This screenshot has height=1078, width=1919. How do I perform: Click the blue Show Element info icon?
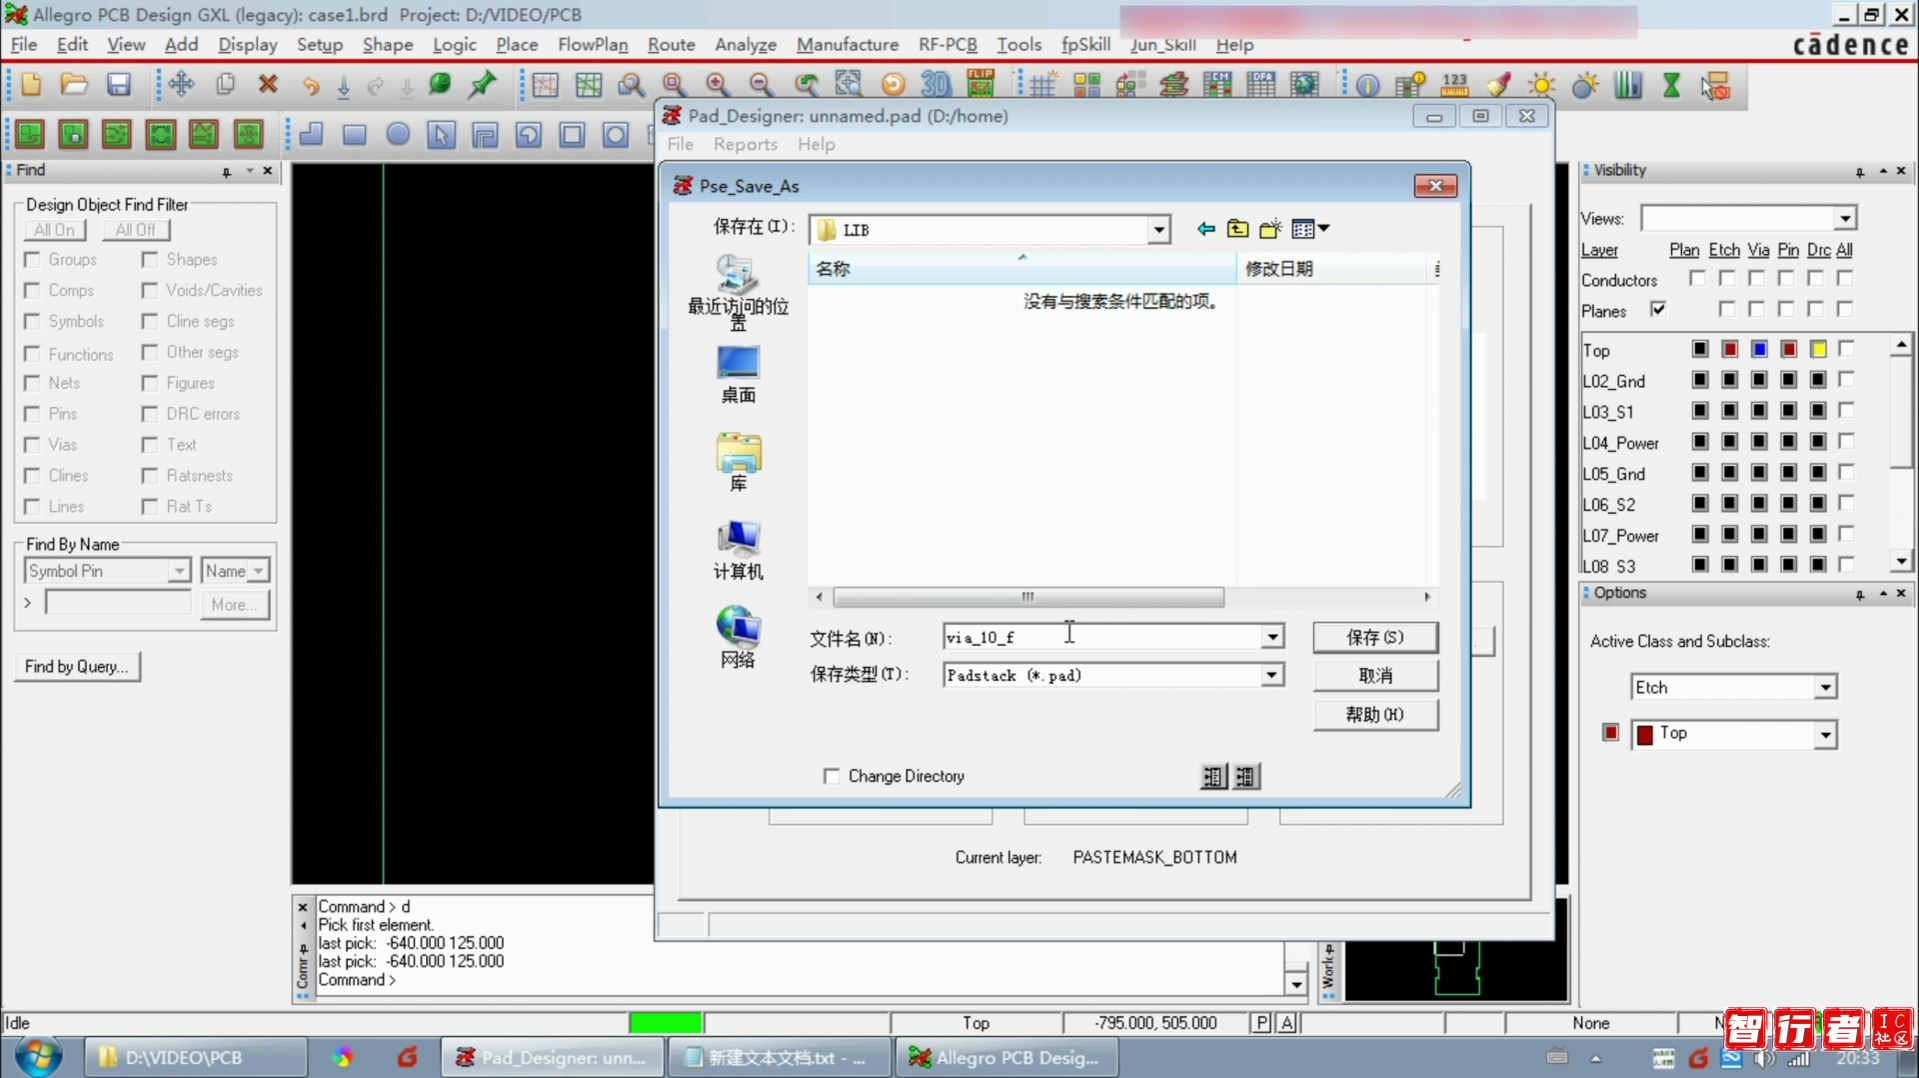(1367, 85)
